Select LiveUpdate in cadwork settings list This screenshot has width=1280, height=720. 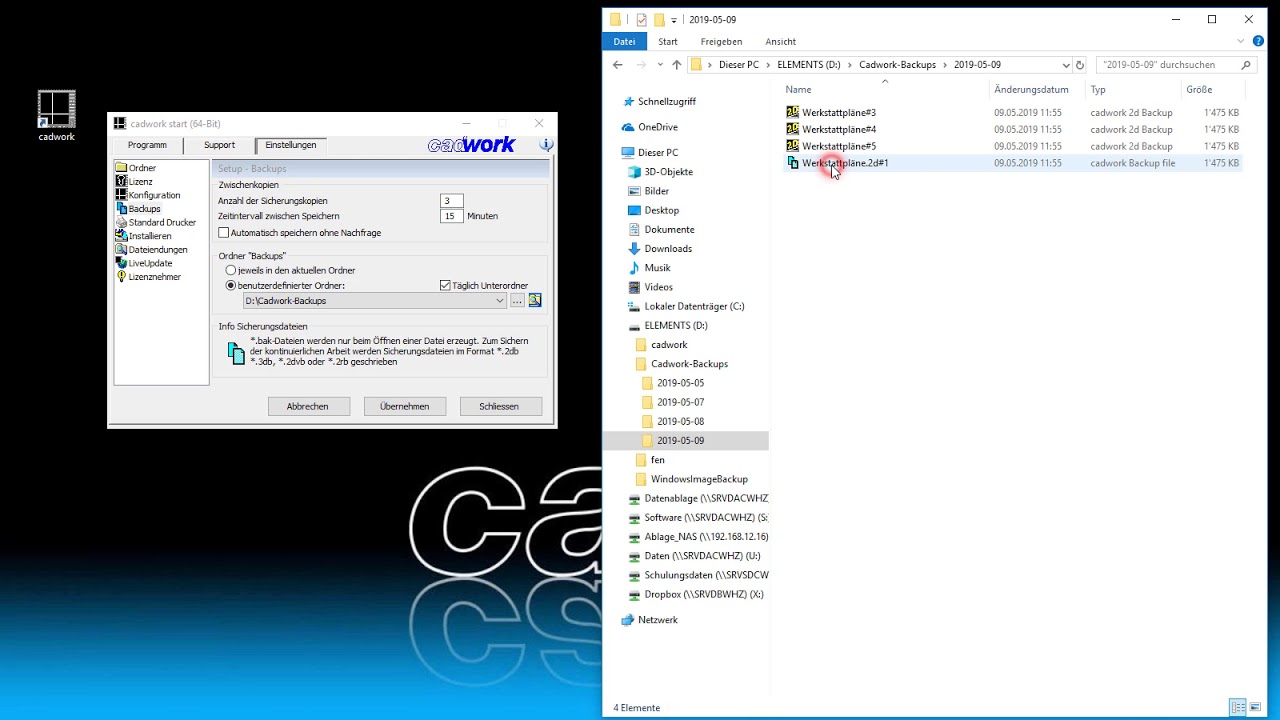click(144, 263)
